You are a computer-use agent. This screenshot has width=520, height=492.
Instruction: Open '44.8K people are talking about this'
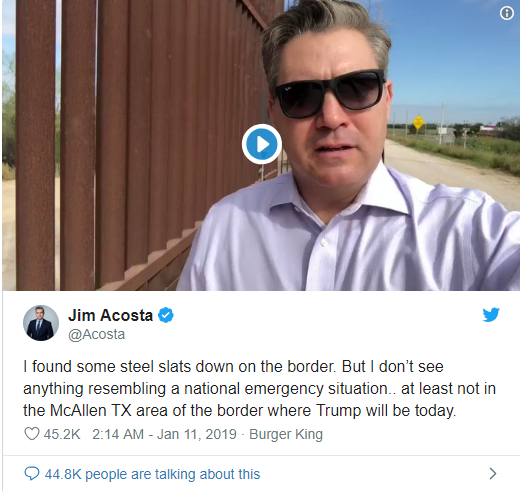tap(152, 474)
